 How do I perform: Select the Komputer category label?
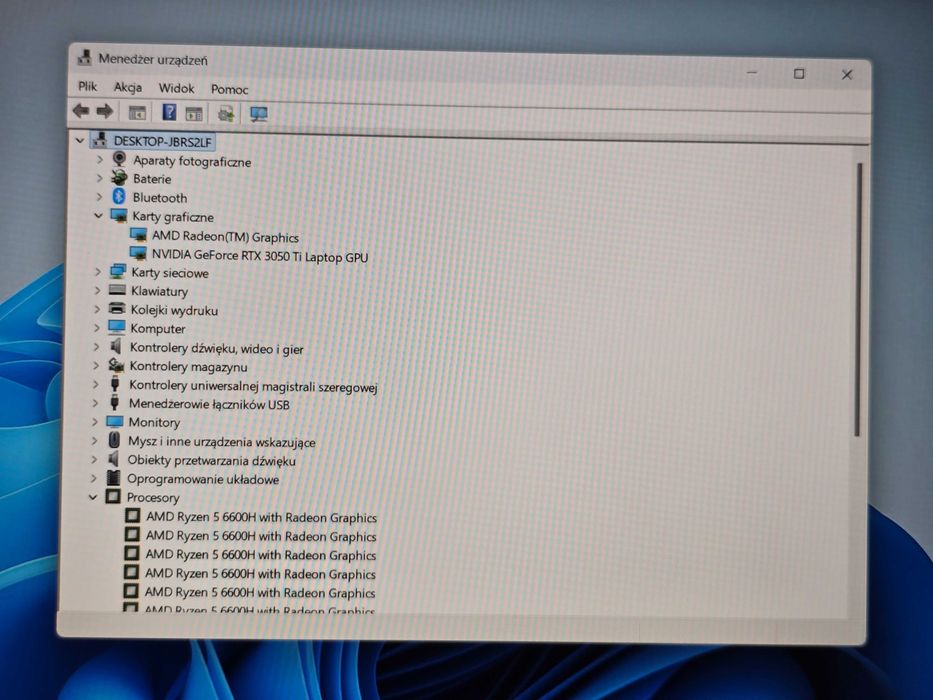tap(158, 329)
